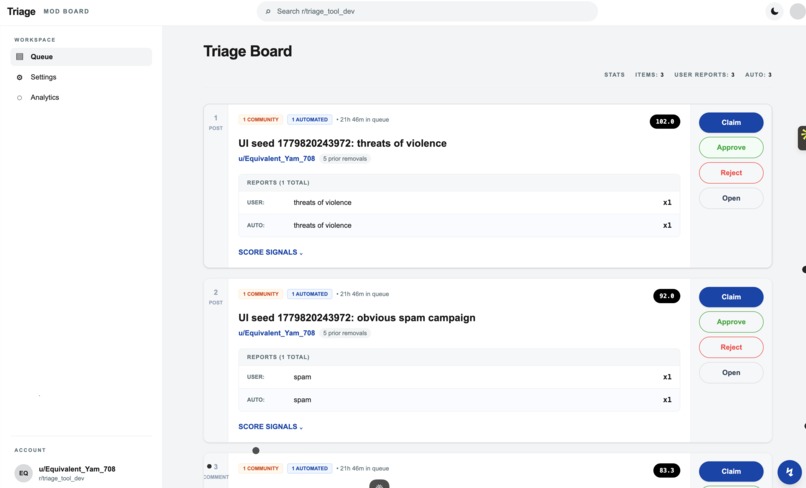The height and width of the screenshot is (488, 806).
Task: Approve the threats of violence post
Action: [x=731, y=148]
